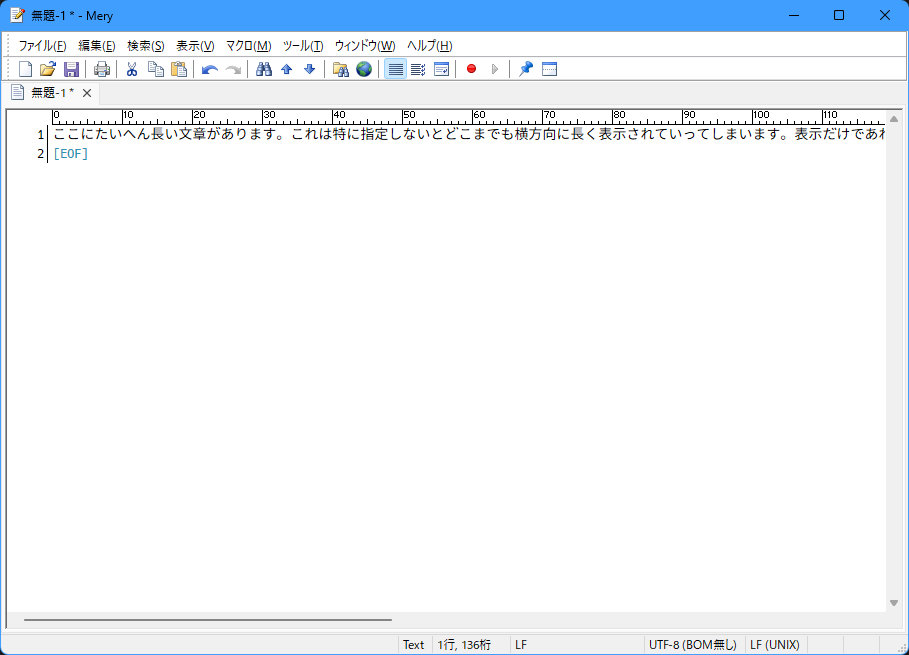The width and height of the screenshot is (909, 655).
Task: Click Text mode in status bar
Action: (x=413, y=645)
